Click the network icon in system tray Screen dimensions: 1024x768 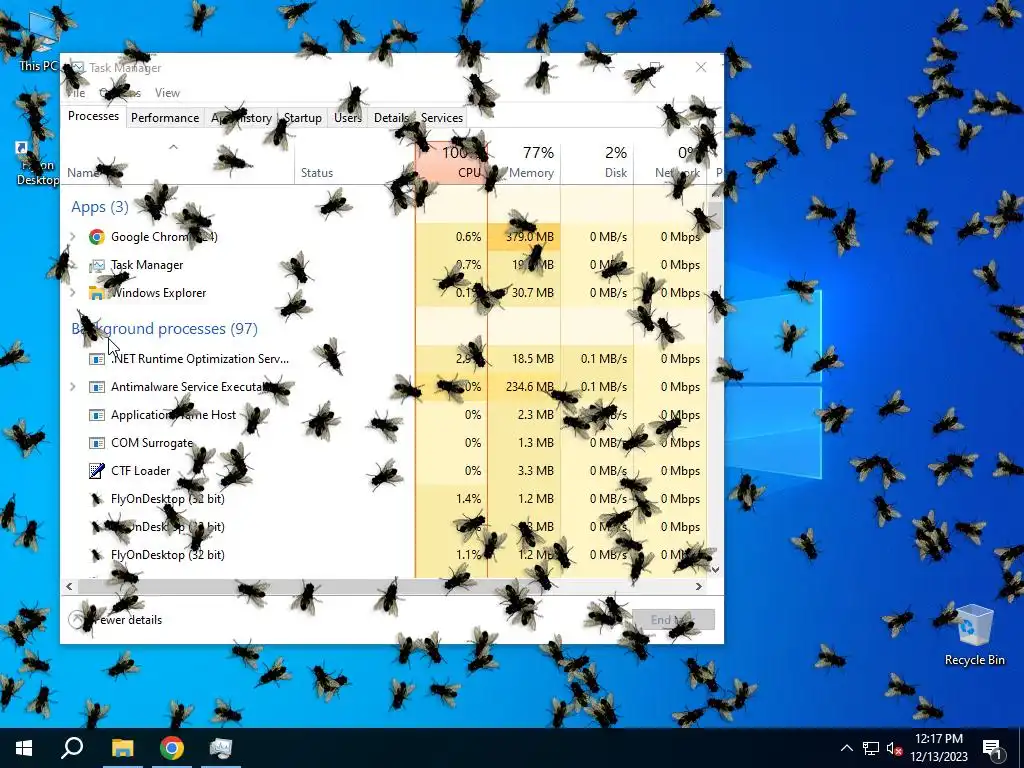871,748
